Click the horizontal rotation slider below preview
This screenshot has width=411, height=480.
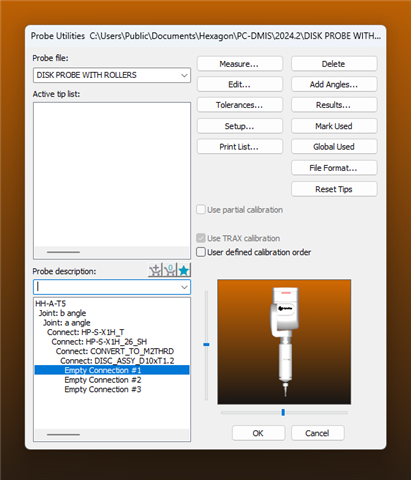click(283, 412)
